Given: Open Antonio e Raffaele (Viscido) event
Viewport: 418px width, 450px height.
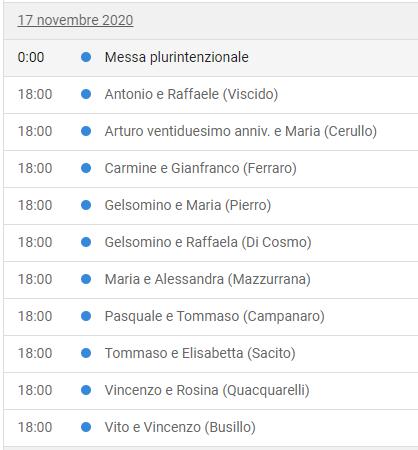Looking at the screenshot, I should (x=191, y=94).
